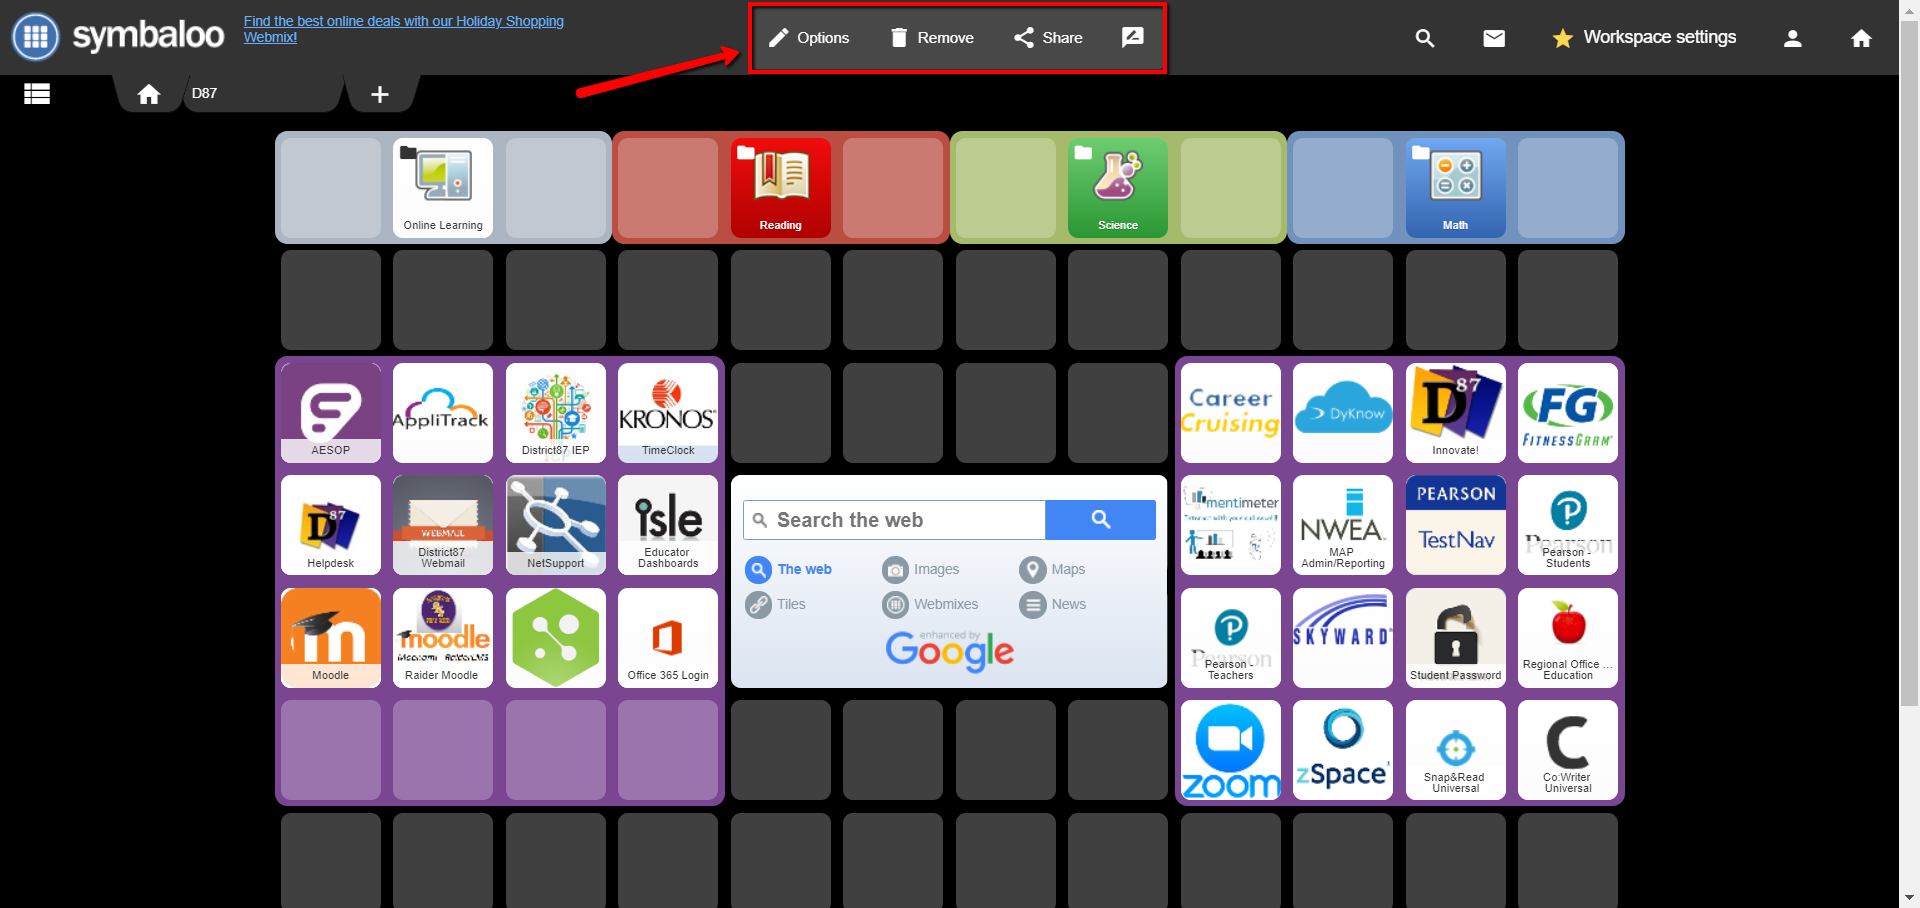Open the Skyward tile

pos(1343,637)
